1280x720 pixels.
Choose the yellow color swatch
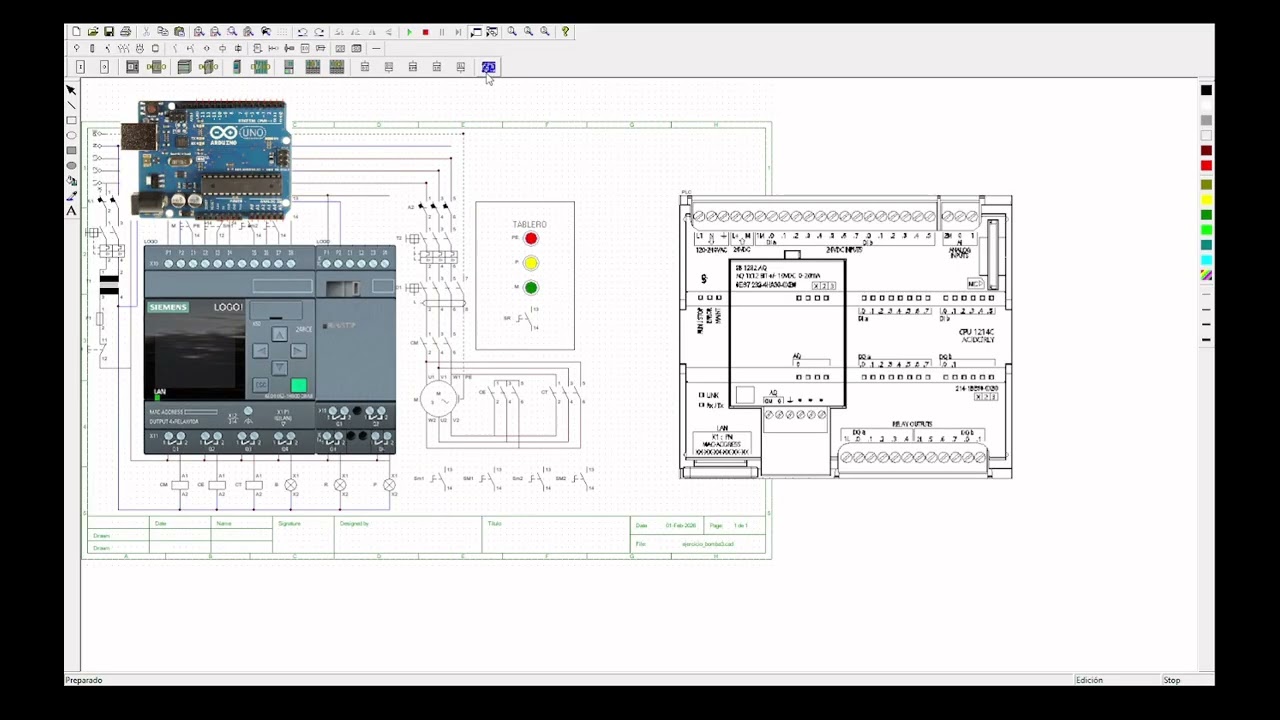point(1206,199)
